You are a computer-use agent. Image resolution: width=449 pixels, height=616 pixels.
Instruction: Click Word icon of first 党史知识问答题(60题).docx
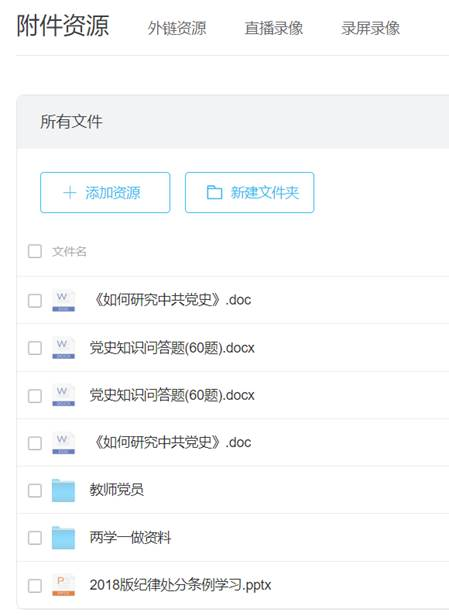click(x=63, y=348)
